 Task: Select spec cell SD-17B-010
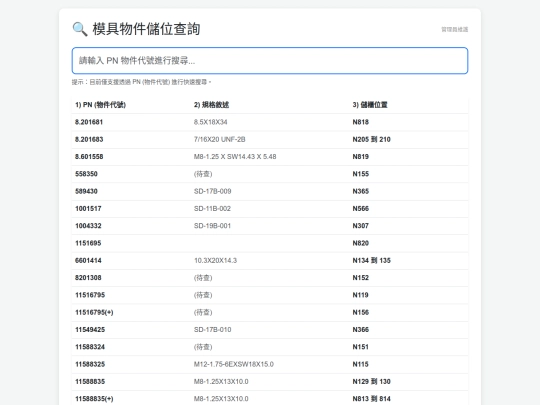(212, 330)
